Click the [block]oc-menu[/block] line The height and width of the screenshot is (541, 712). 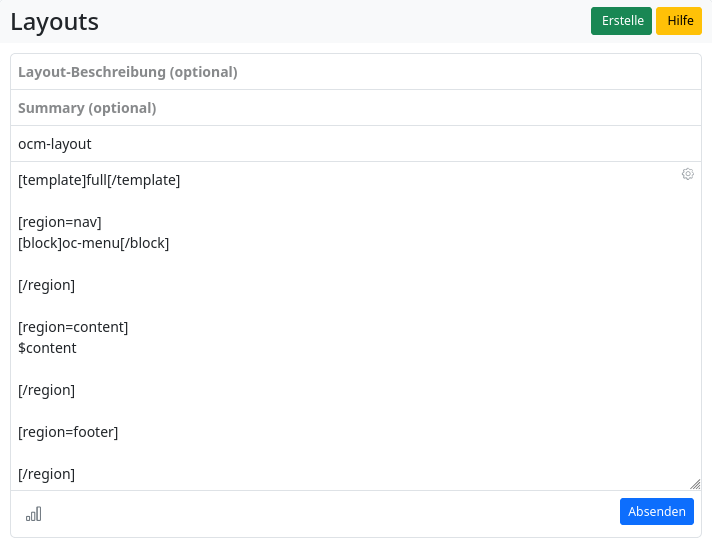(94, 243)
